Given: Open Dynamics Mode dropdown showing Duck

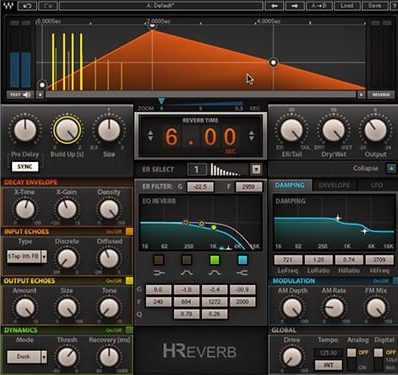Looking at the screenshot, I should [27, 357].
